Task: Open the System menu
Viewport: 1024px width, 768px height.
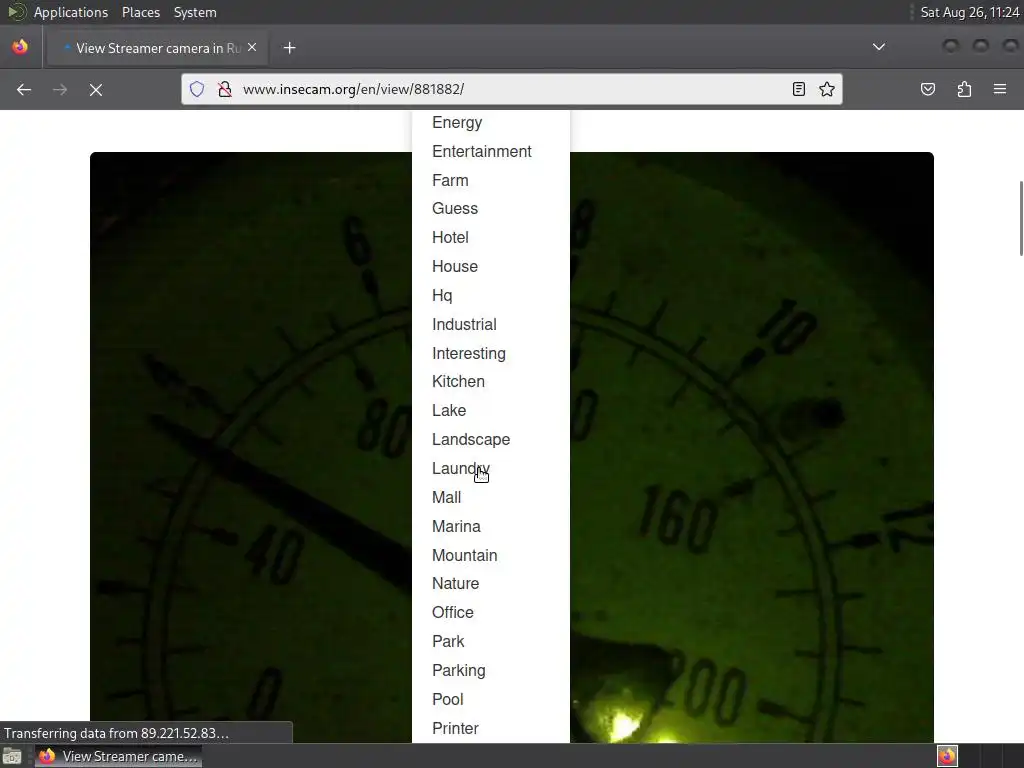Action: point(195,12)
